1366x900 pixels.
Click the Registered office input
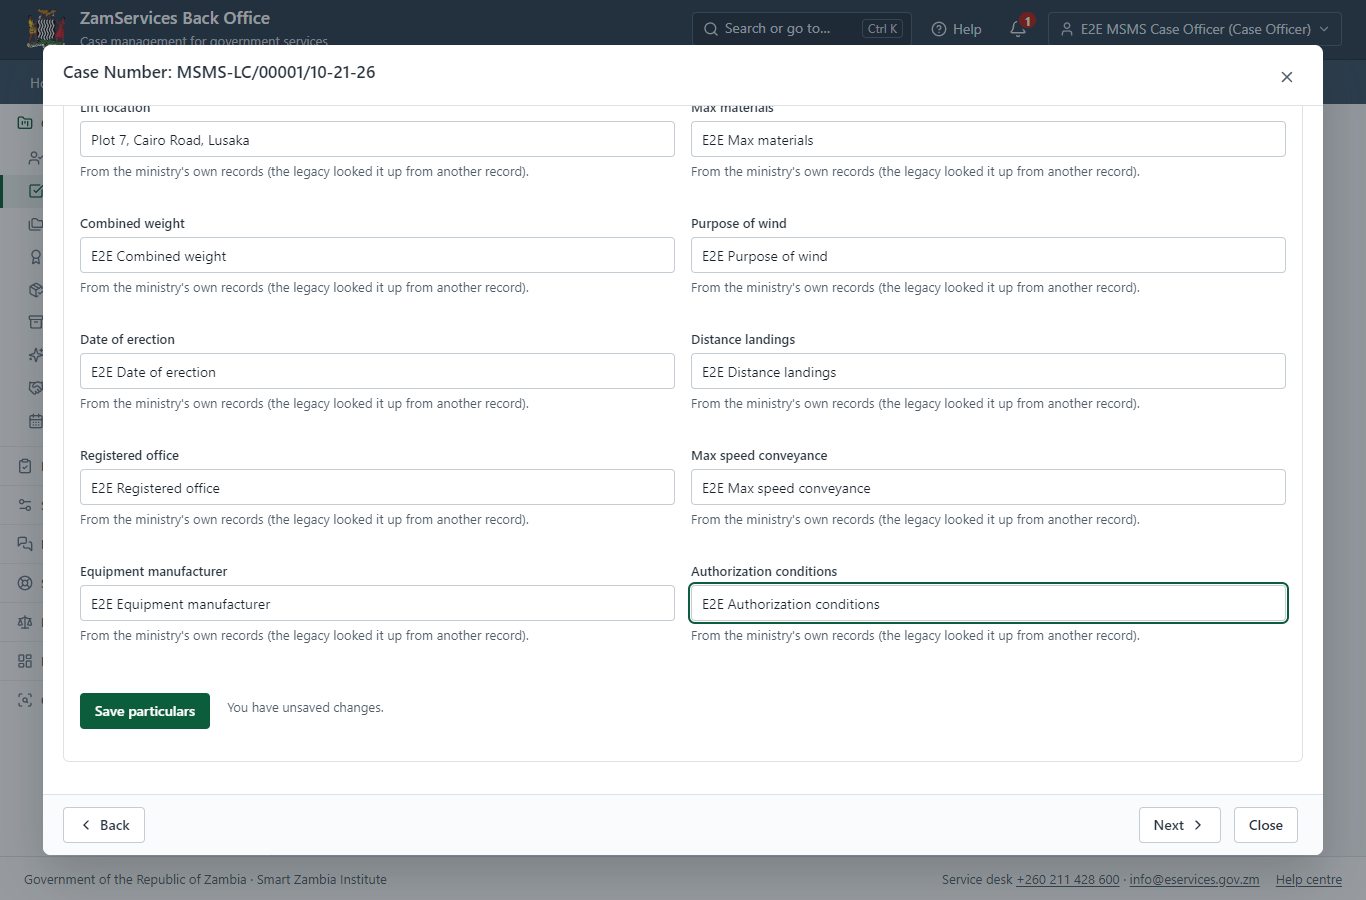pyautogui.click(x=377, y=487)
